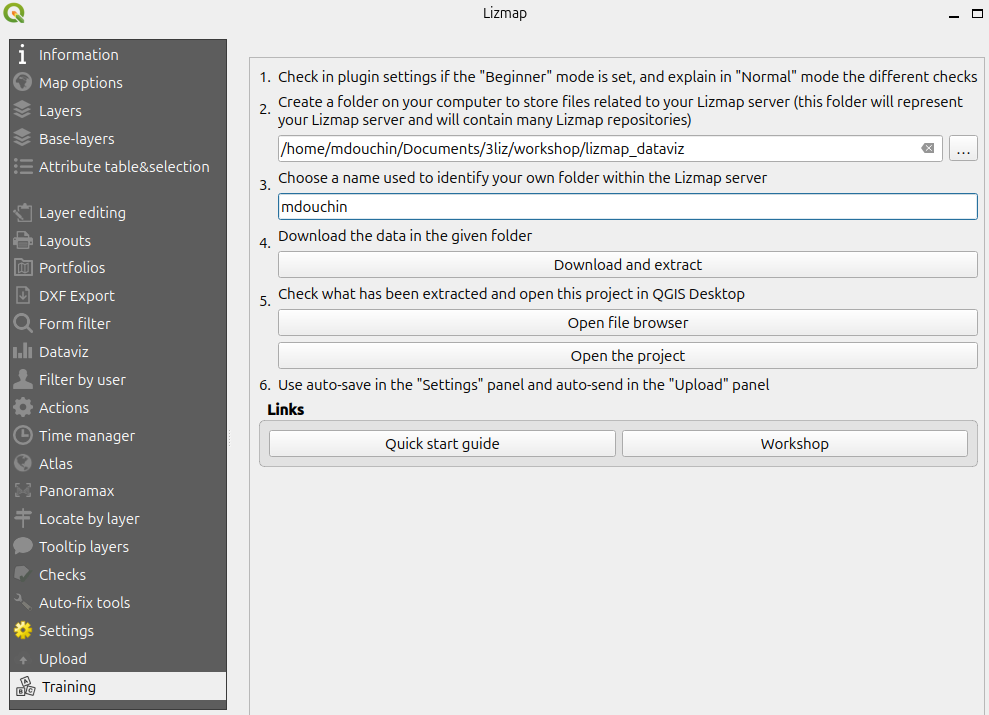This screenshot has width=989, height=715.
Task: Click the Layers stack icon
Action: pyautogui.click(x=23, y=110)
